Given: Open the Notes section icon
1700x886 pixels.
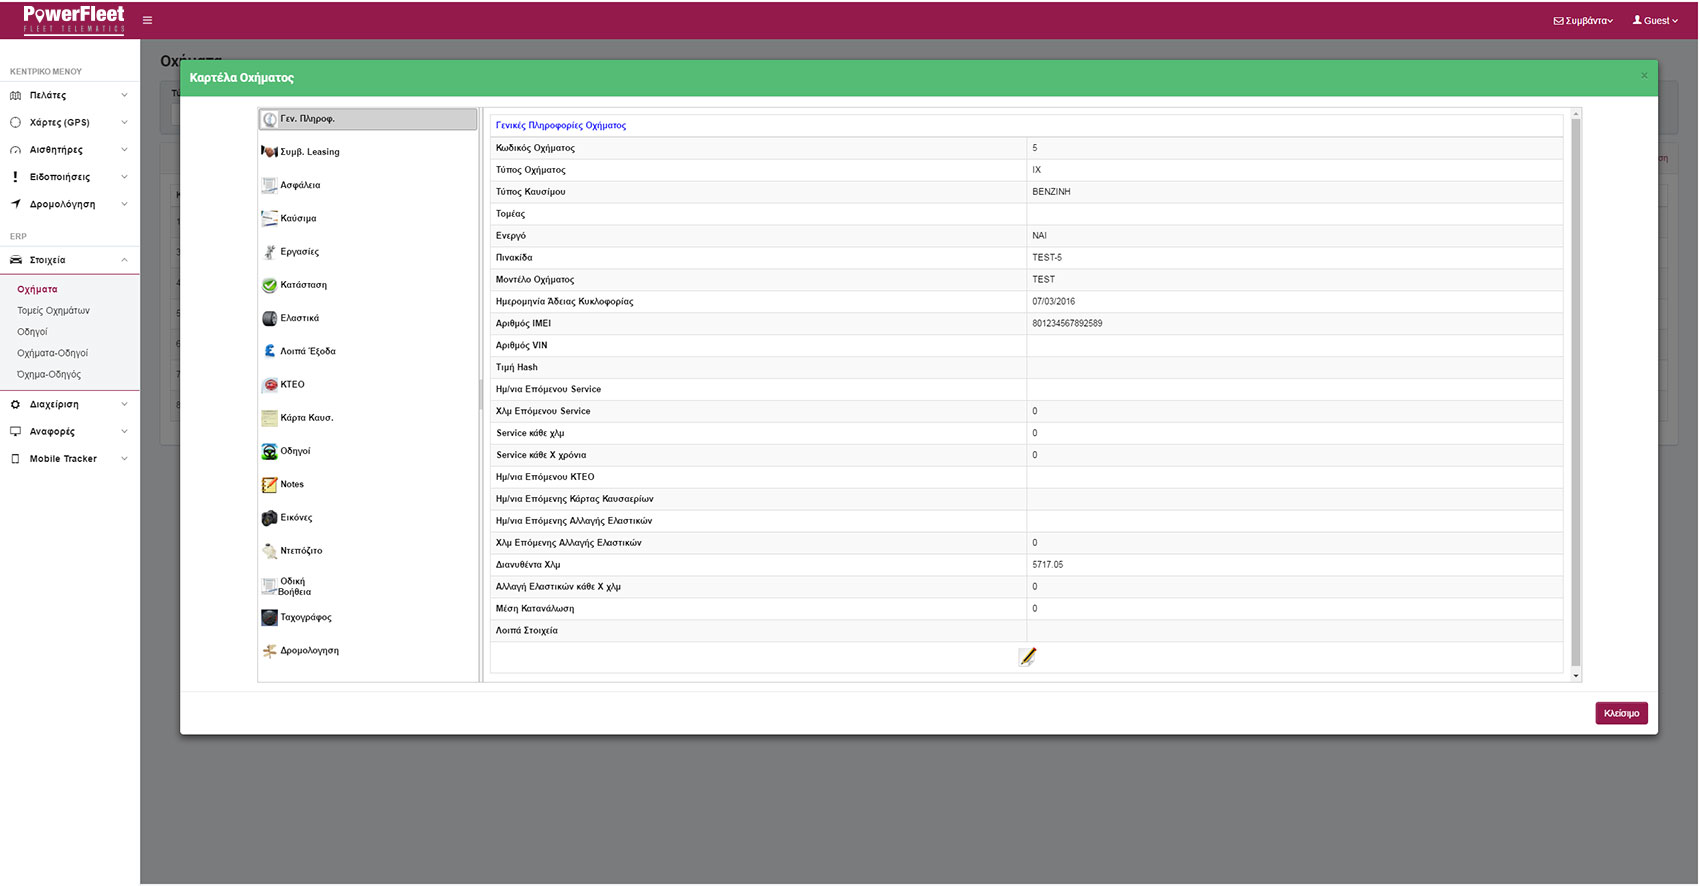Looking at the screenshot, I should (269, 485).
